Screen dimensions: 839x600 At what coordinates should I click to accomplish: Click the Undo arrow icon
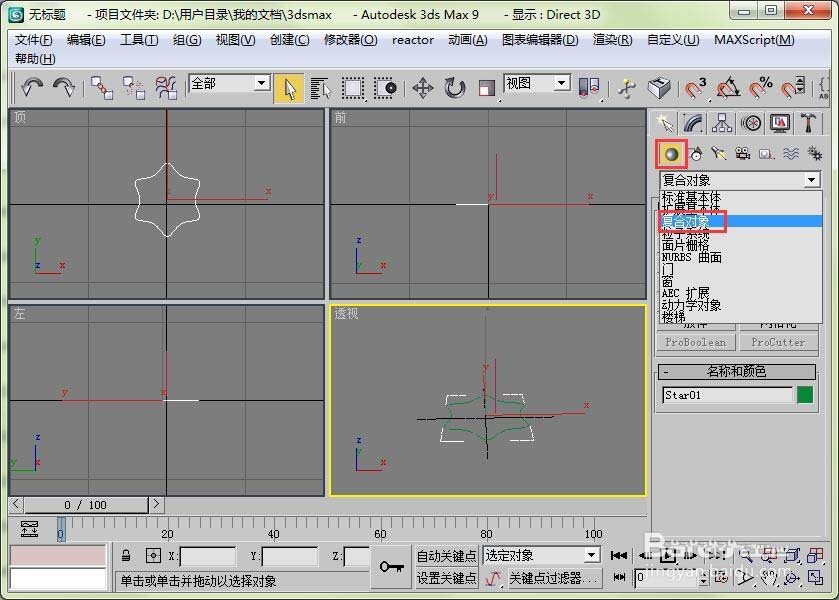pos(32,87)
